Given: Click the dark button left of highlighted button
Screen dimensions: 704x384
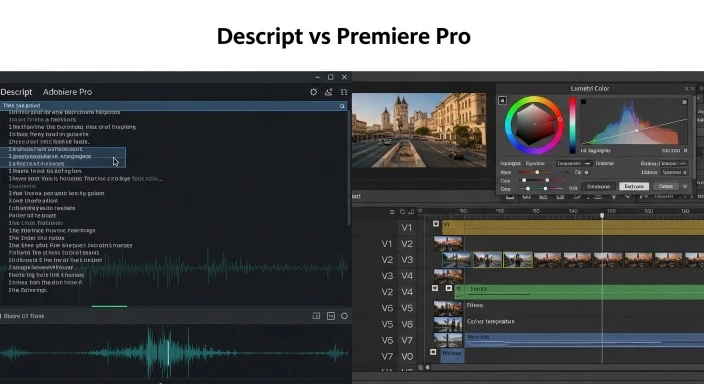Looking at the screenshot, I should pyautogui.click(x=598, y=186).
